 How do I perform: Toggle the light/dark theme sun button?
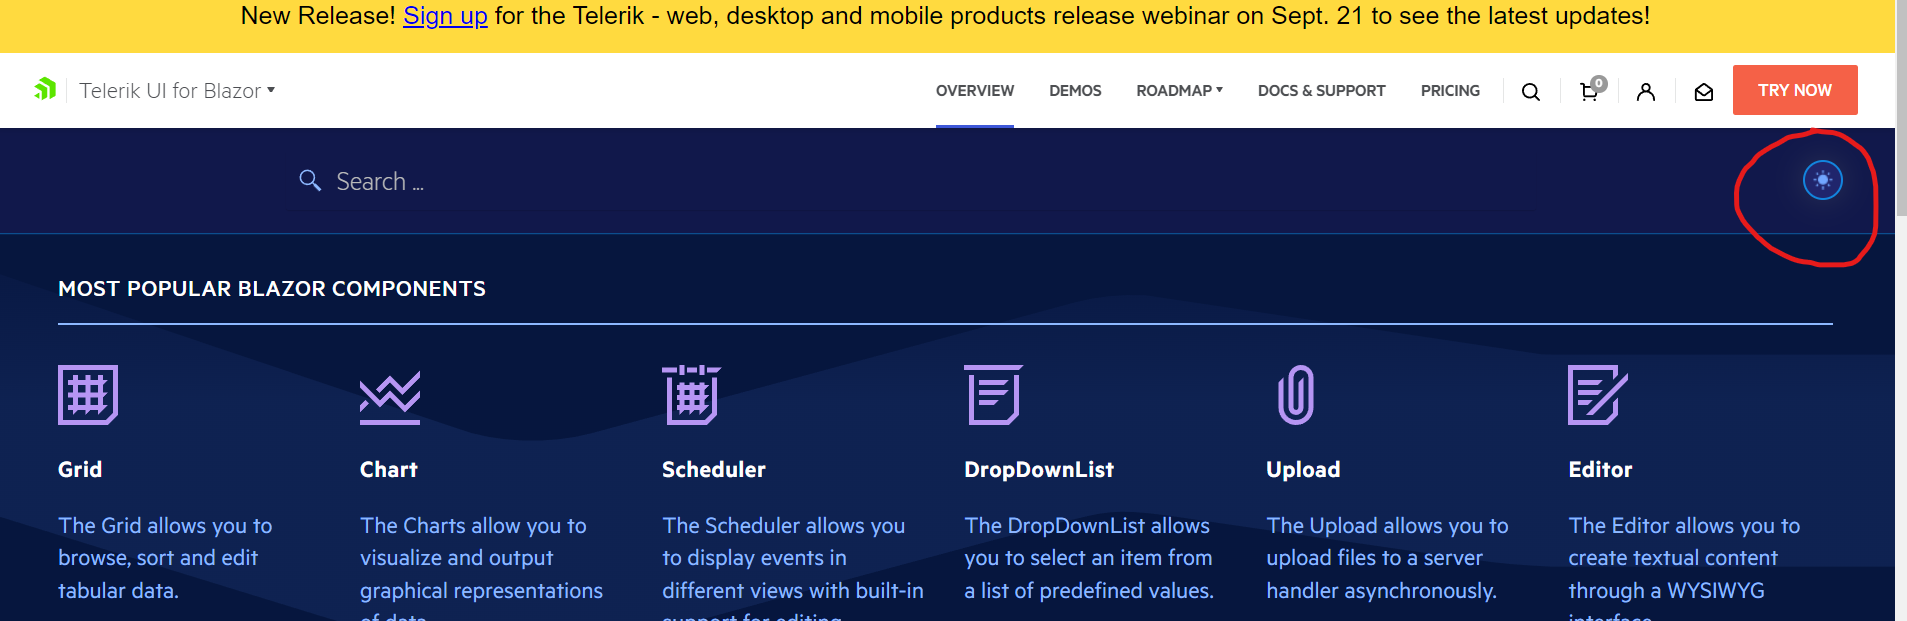click(1822, 180)
